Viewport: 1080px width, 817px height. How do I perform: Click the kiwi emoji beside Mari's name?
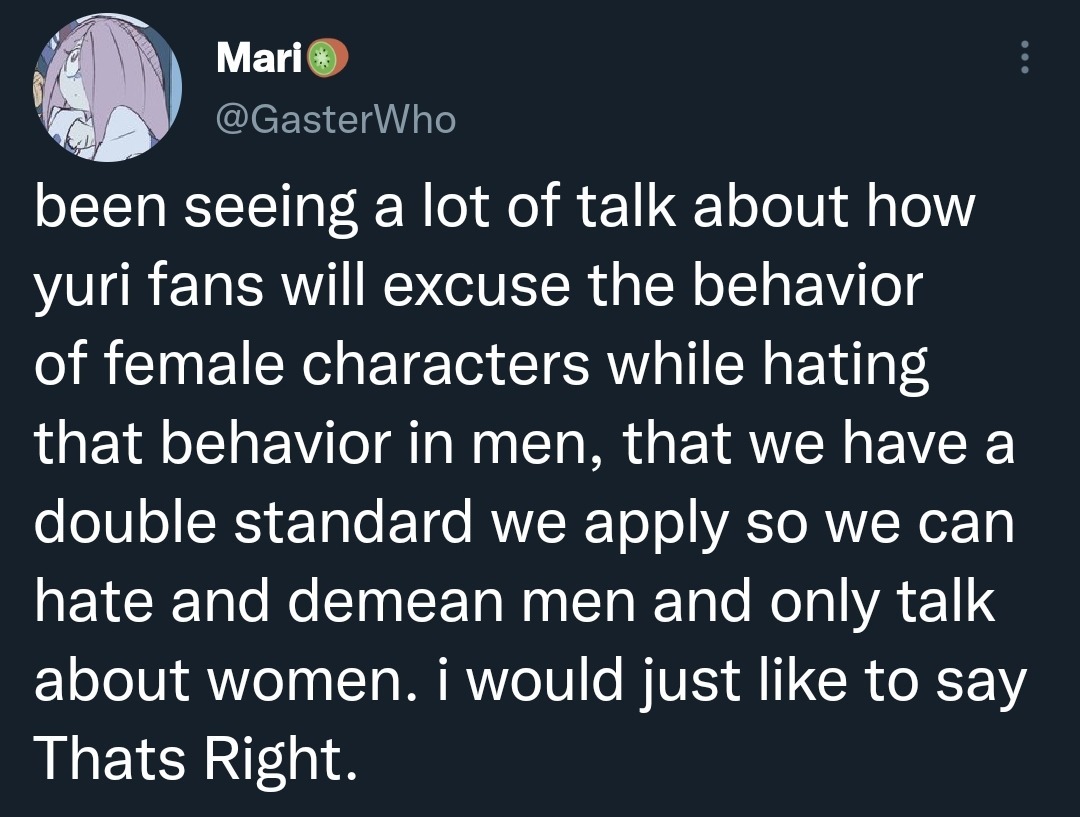point(320,60)
